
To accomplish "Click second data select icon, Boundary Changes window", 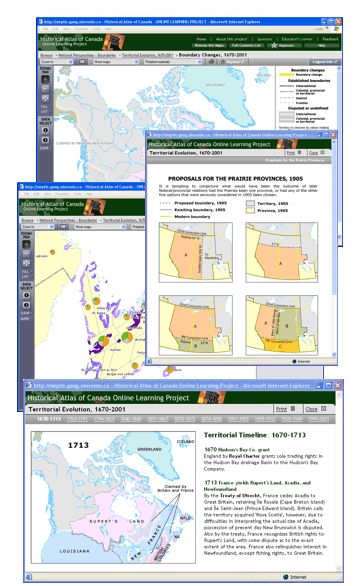I will tap(45, 140).
